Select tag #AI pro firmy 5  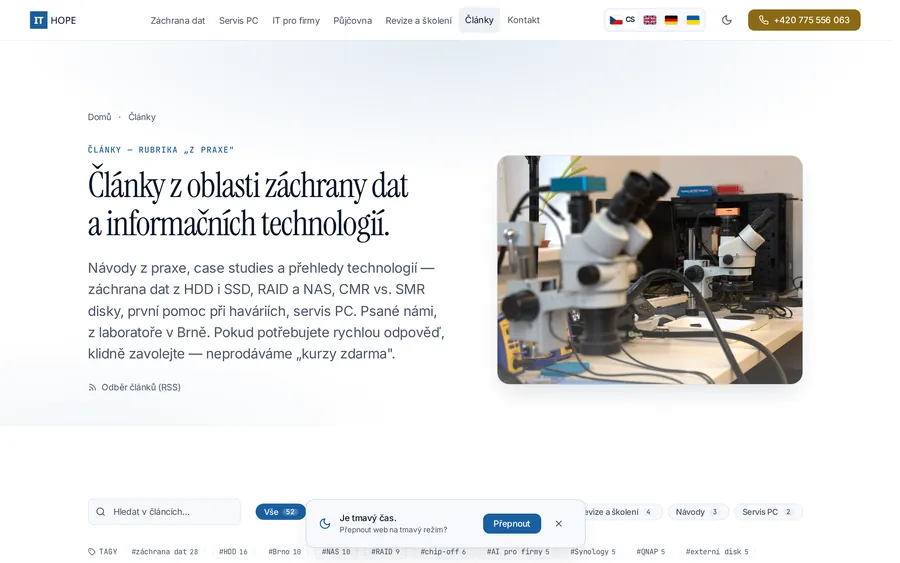click(x=518, y=552)
